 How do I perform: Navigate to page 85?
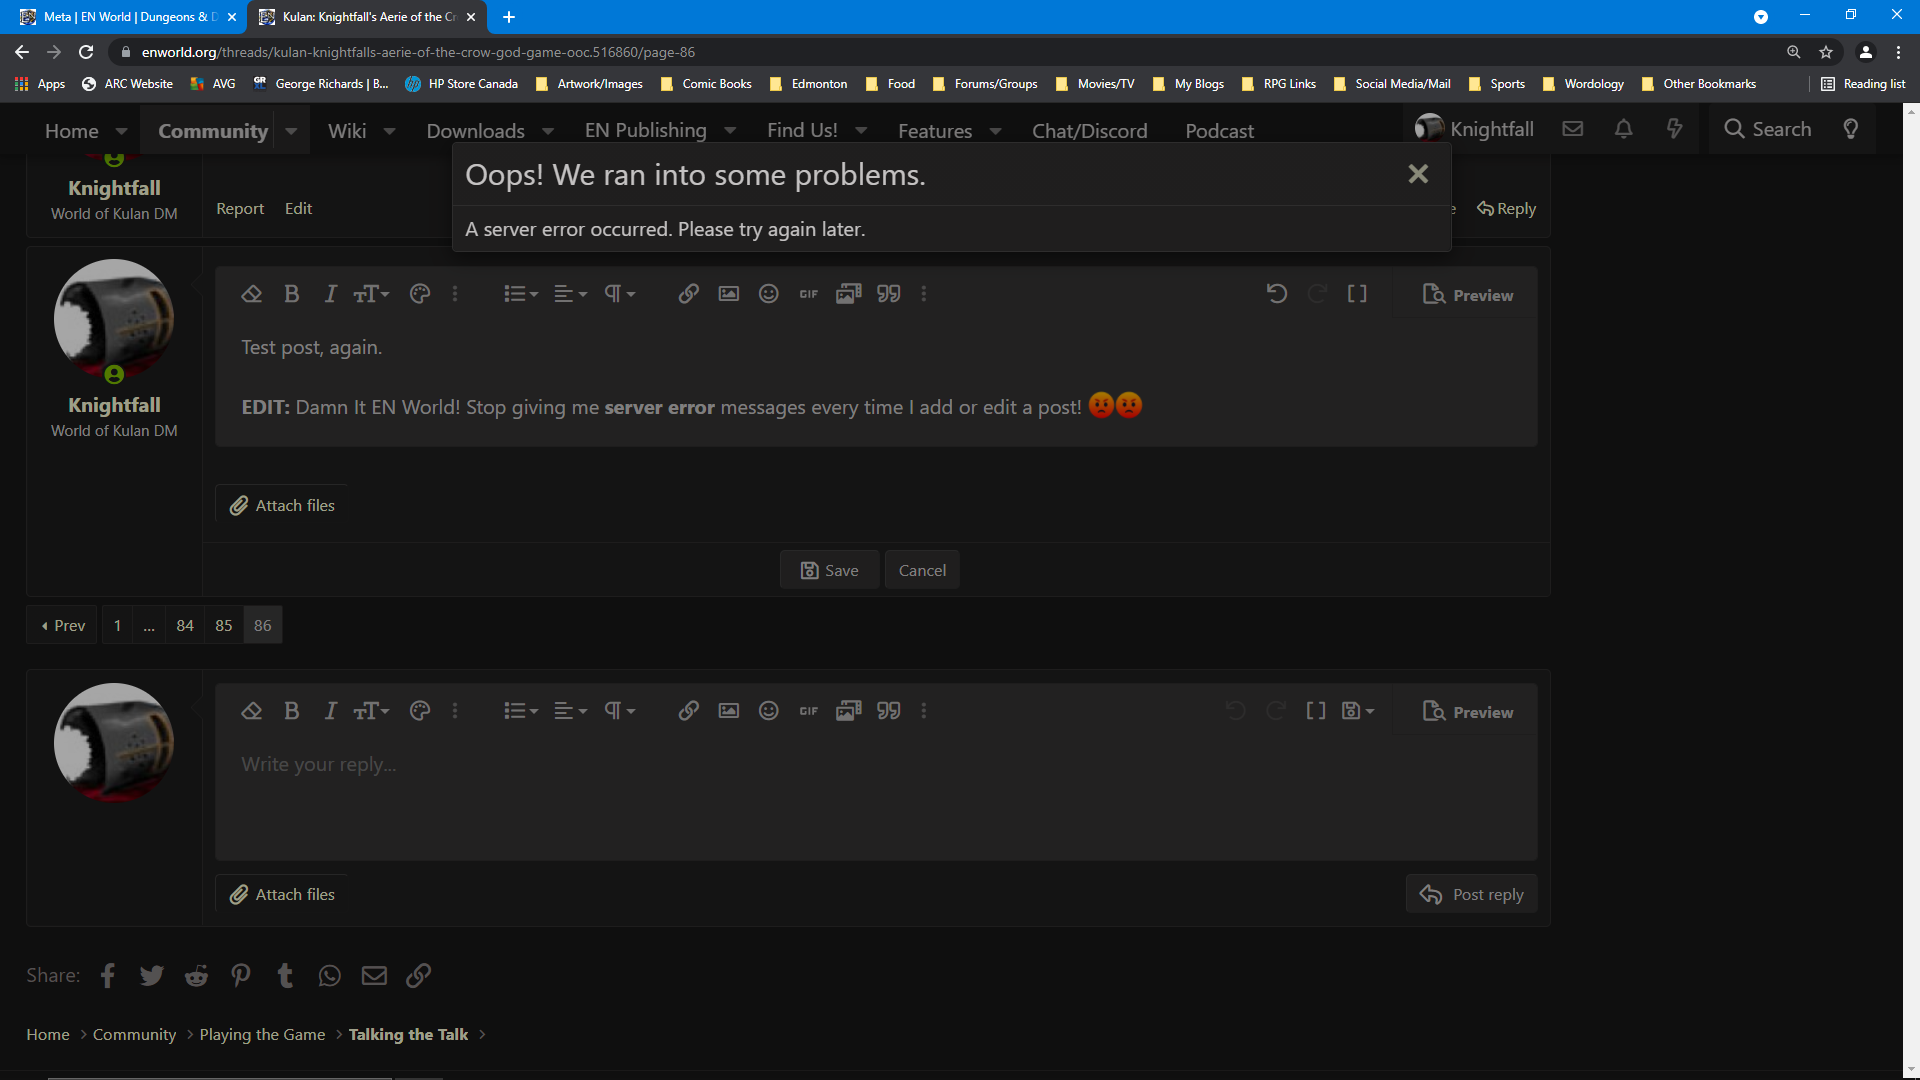(x=224, y=625)
